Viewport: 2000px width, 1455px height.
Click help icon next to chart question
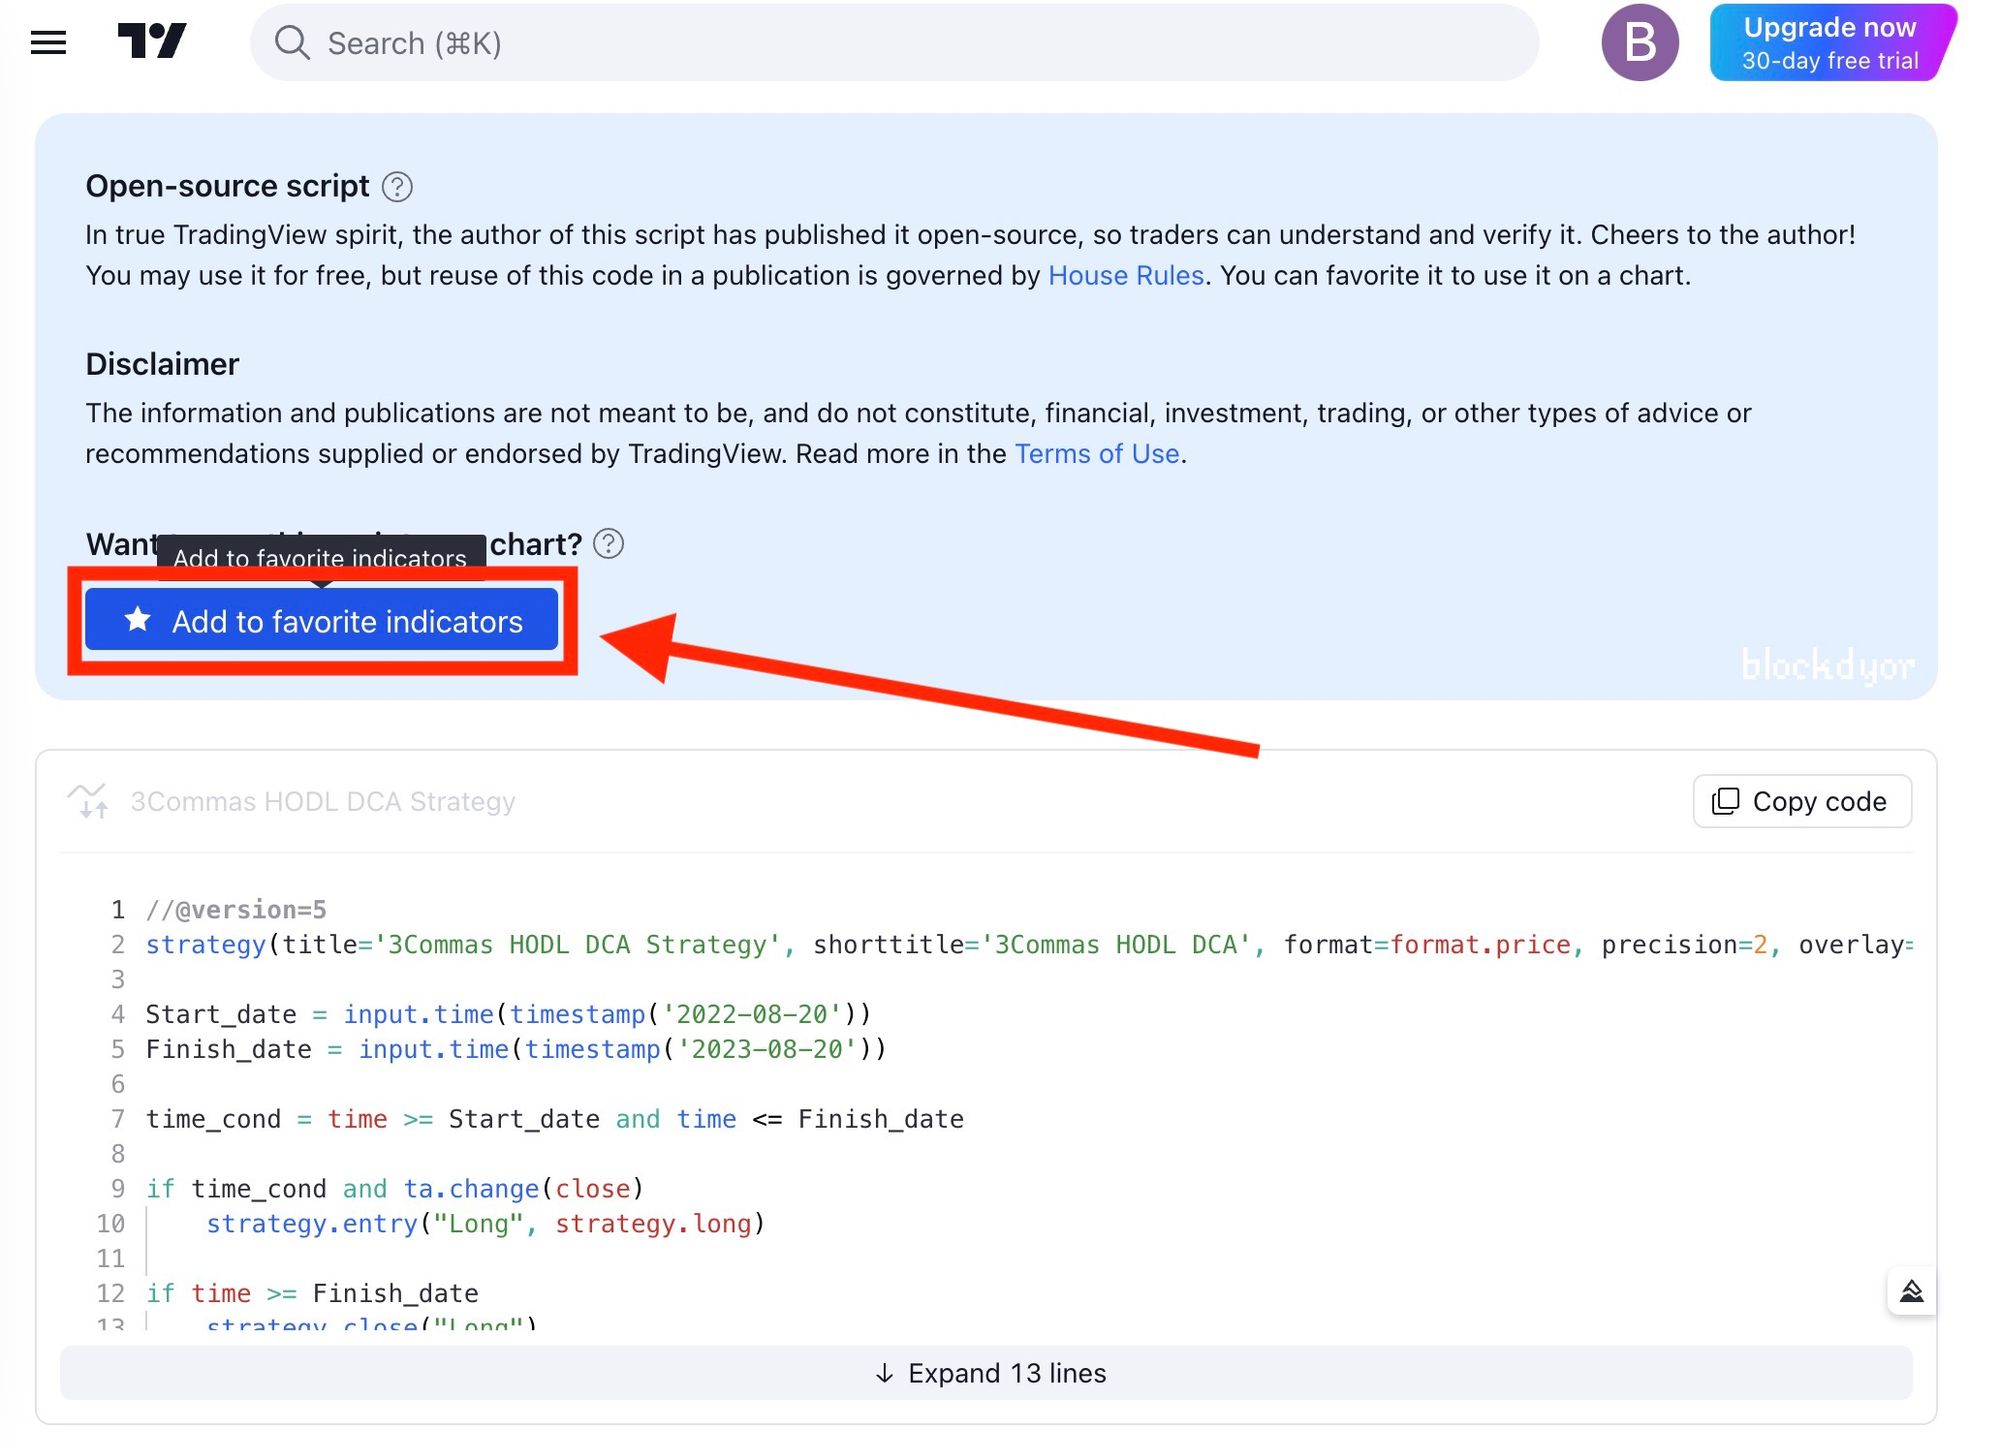[608, 544]
